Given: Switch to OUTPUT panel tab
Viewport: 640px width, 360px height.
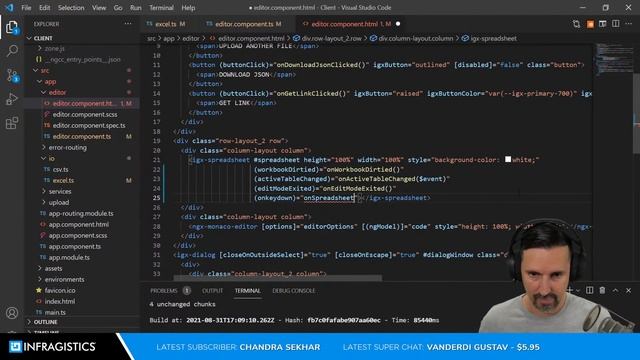Looking at the screenshot, I should [212, 291].
